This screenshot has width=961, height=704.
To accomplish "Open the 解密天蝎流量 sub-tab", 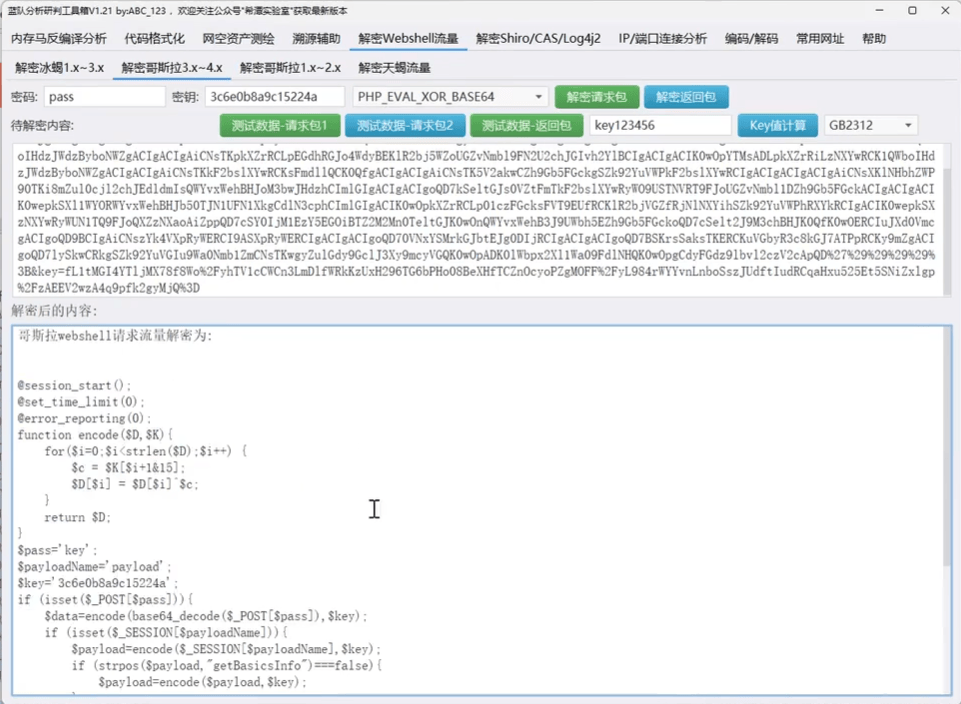I will coord(395,67).
